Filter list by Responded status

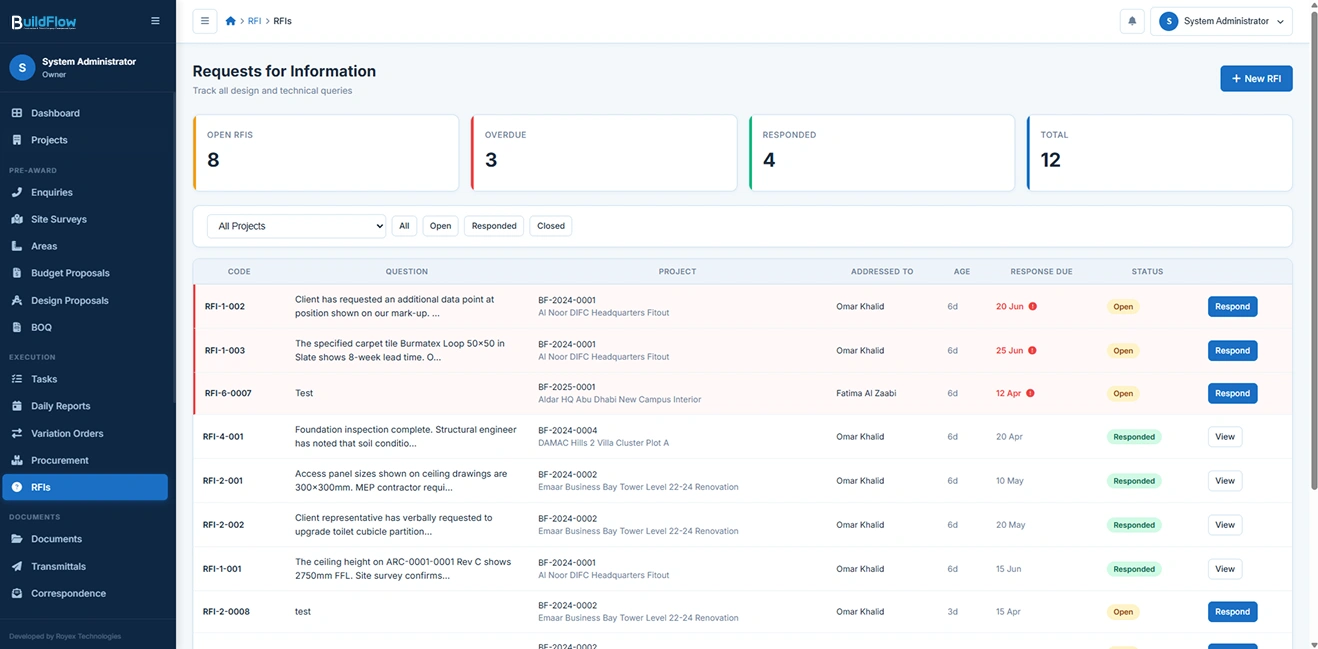click(494, 226)
